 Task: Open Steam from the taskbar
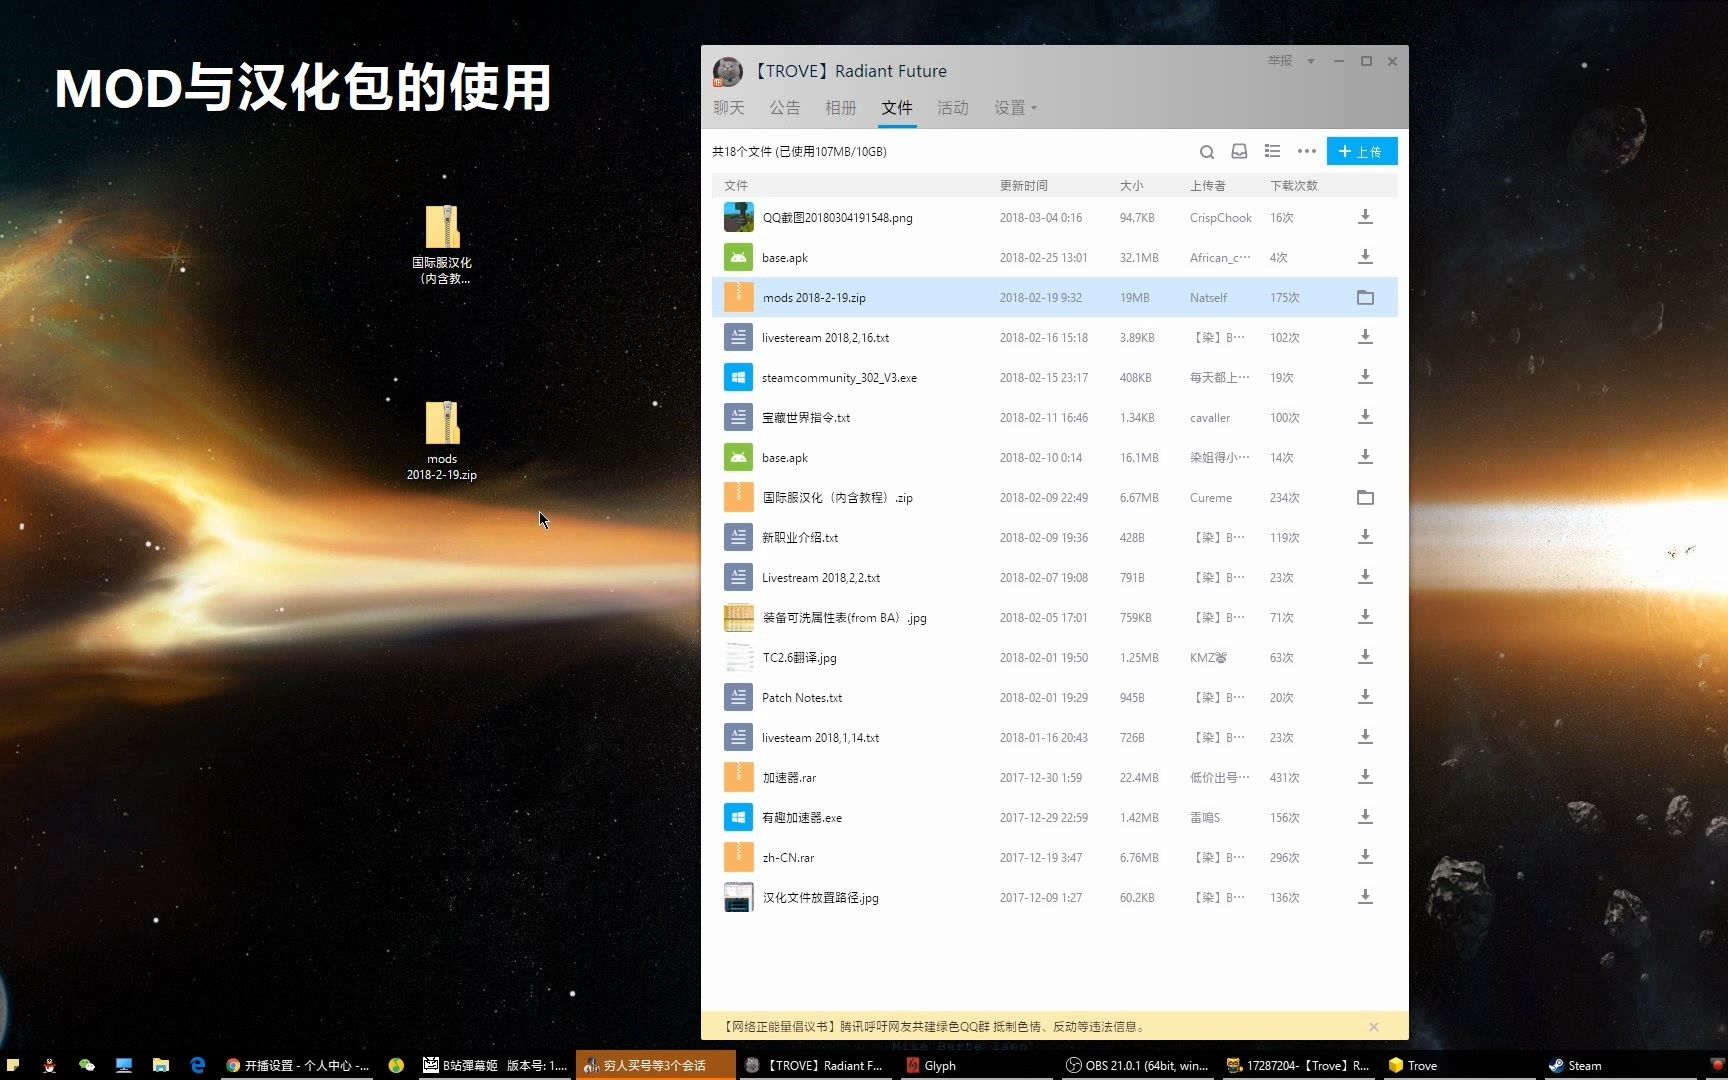1575,1065
